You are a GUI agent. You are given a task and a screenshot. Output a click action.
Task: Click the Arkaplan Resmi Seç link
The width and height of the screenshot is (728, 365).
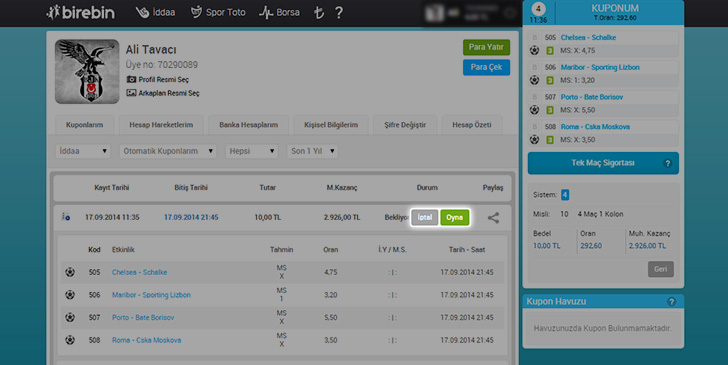click(x=169, y=93)
